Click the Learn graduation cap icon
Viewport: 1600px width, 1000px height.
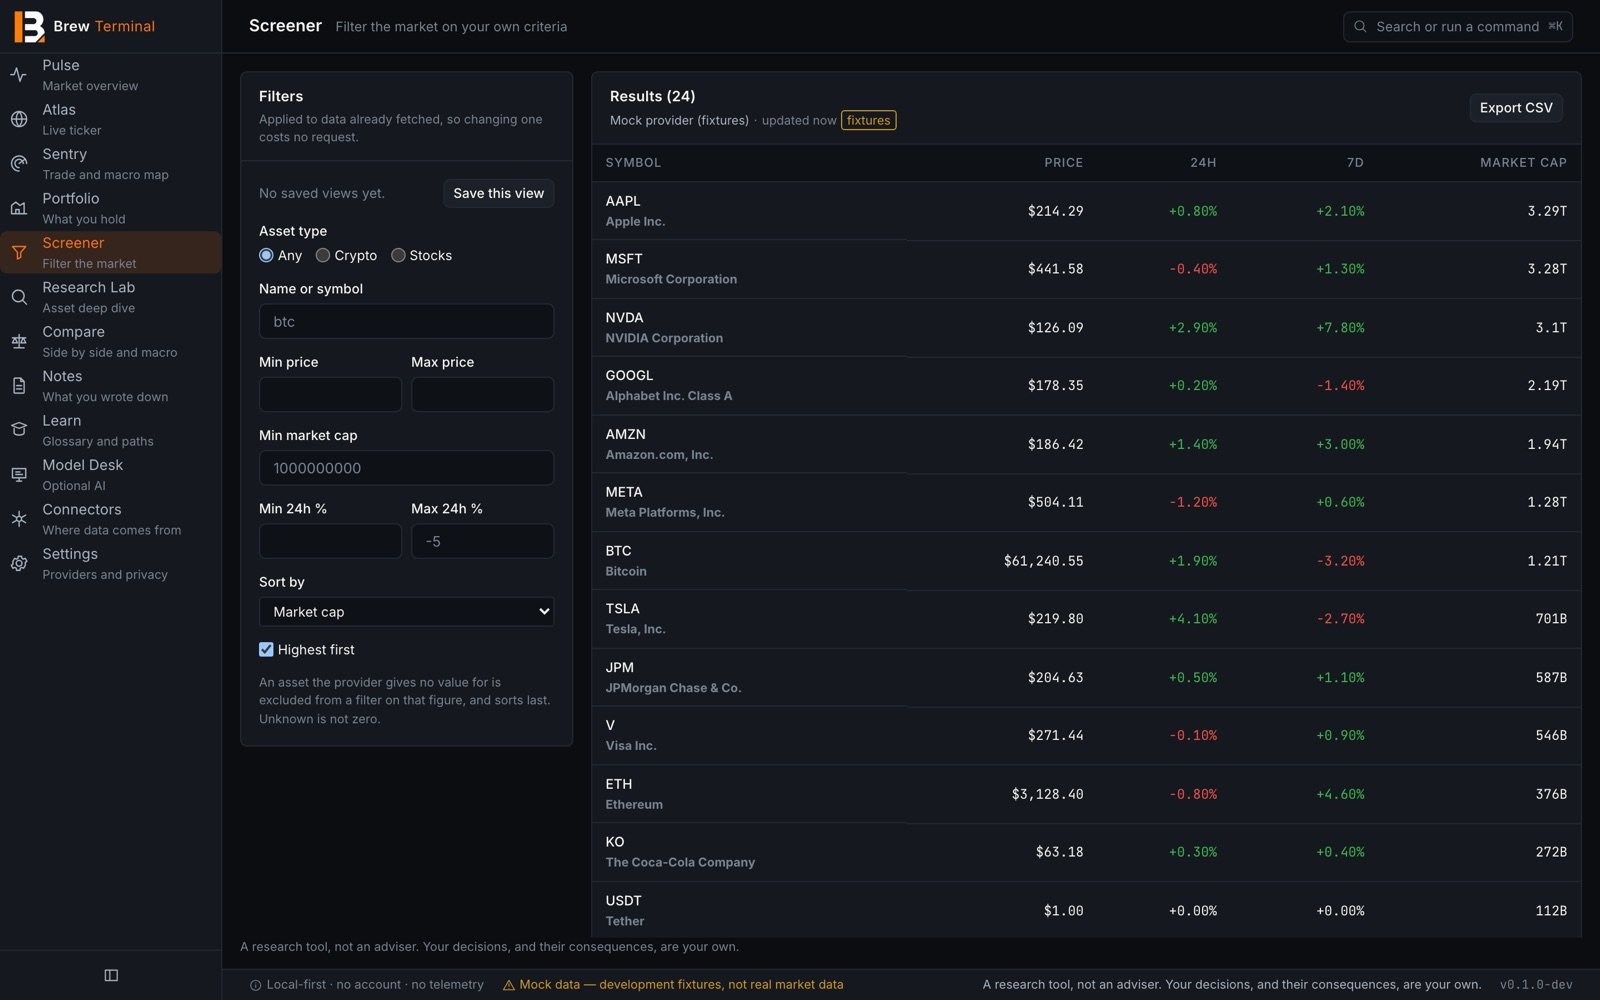[19, 430]
